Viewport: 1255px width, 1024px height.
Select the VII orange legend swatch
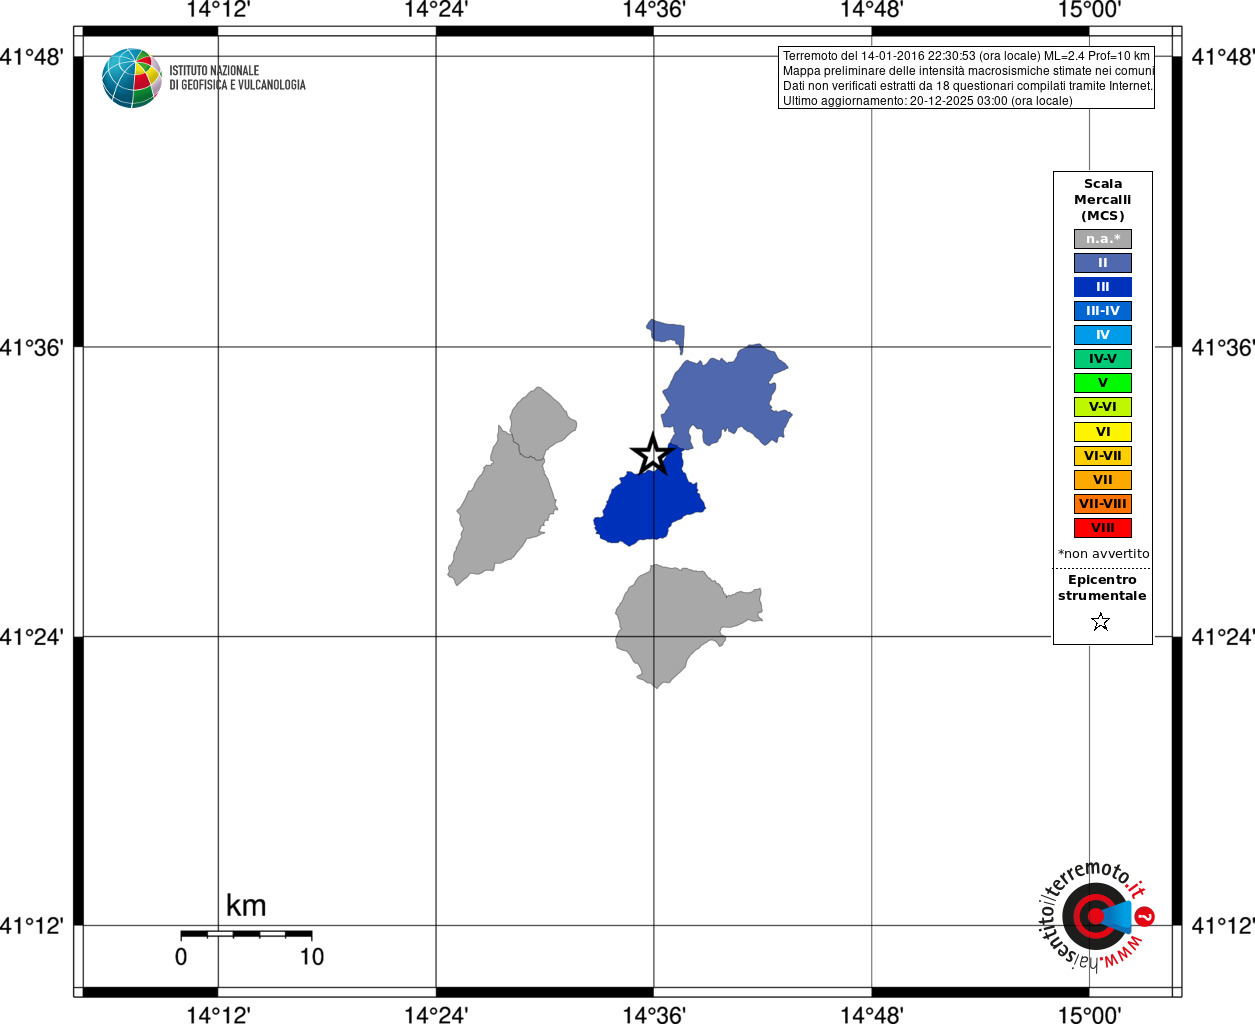[x=1103, y=480]
